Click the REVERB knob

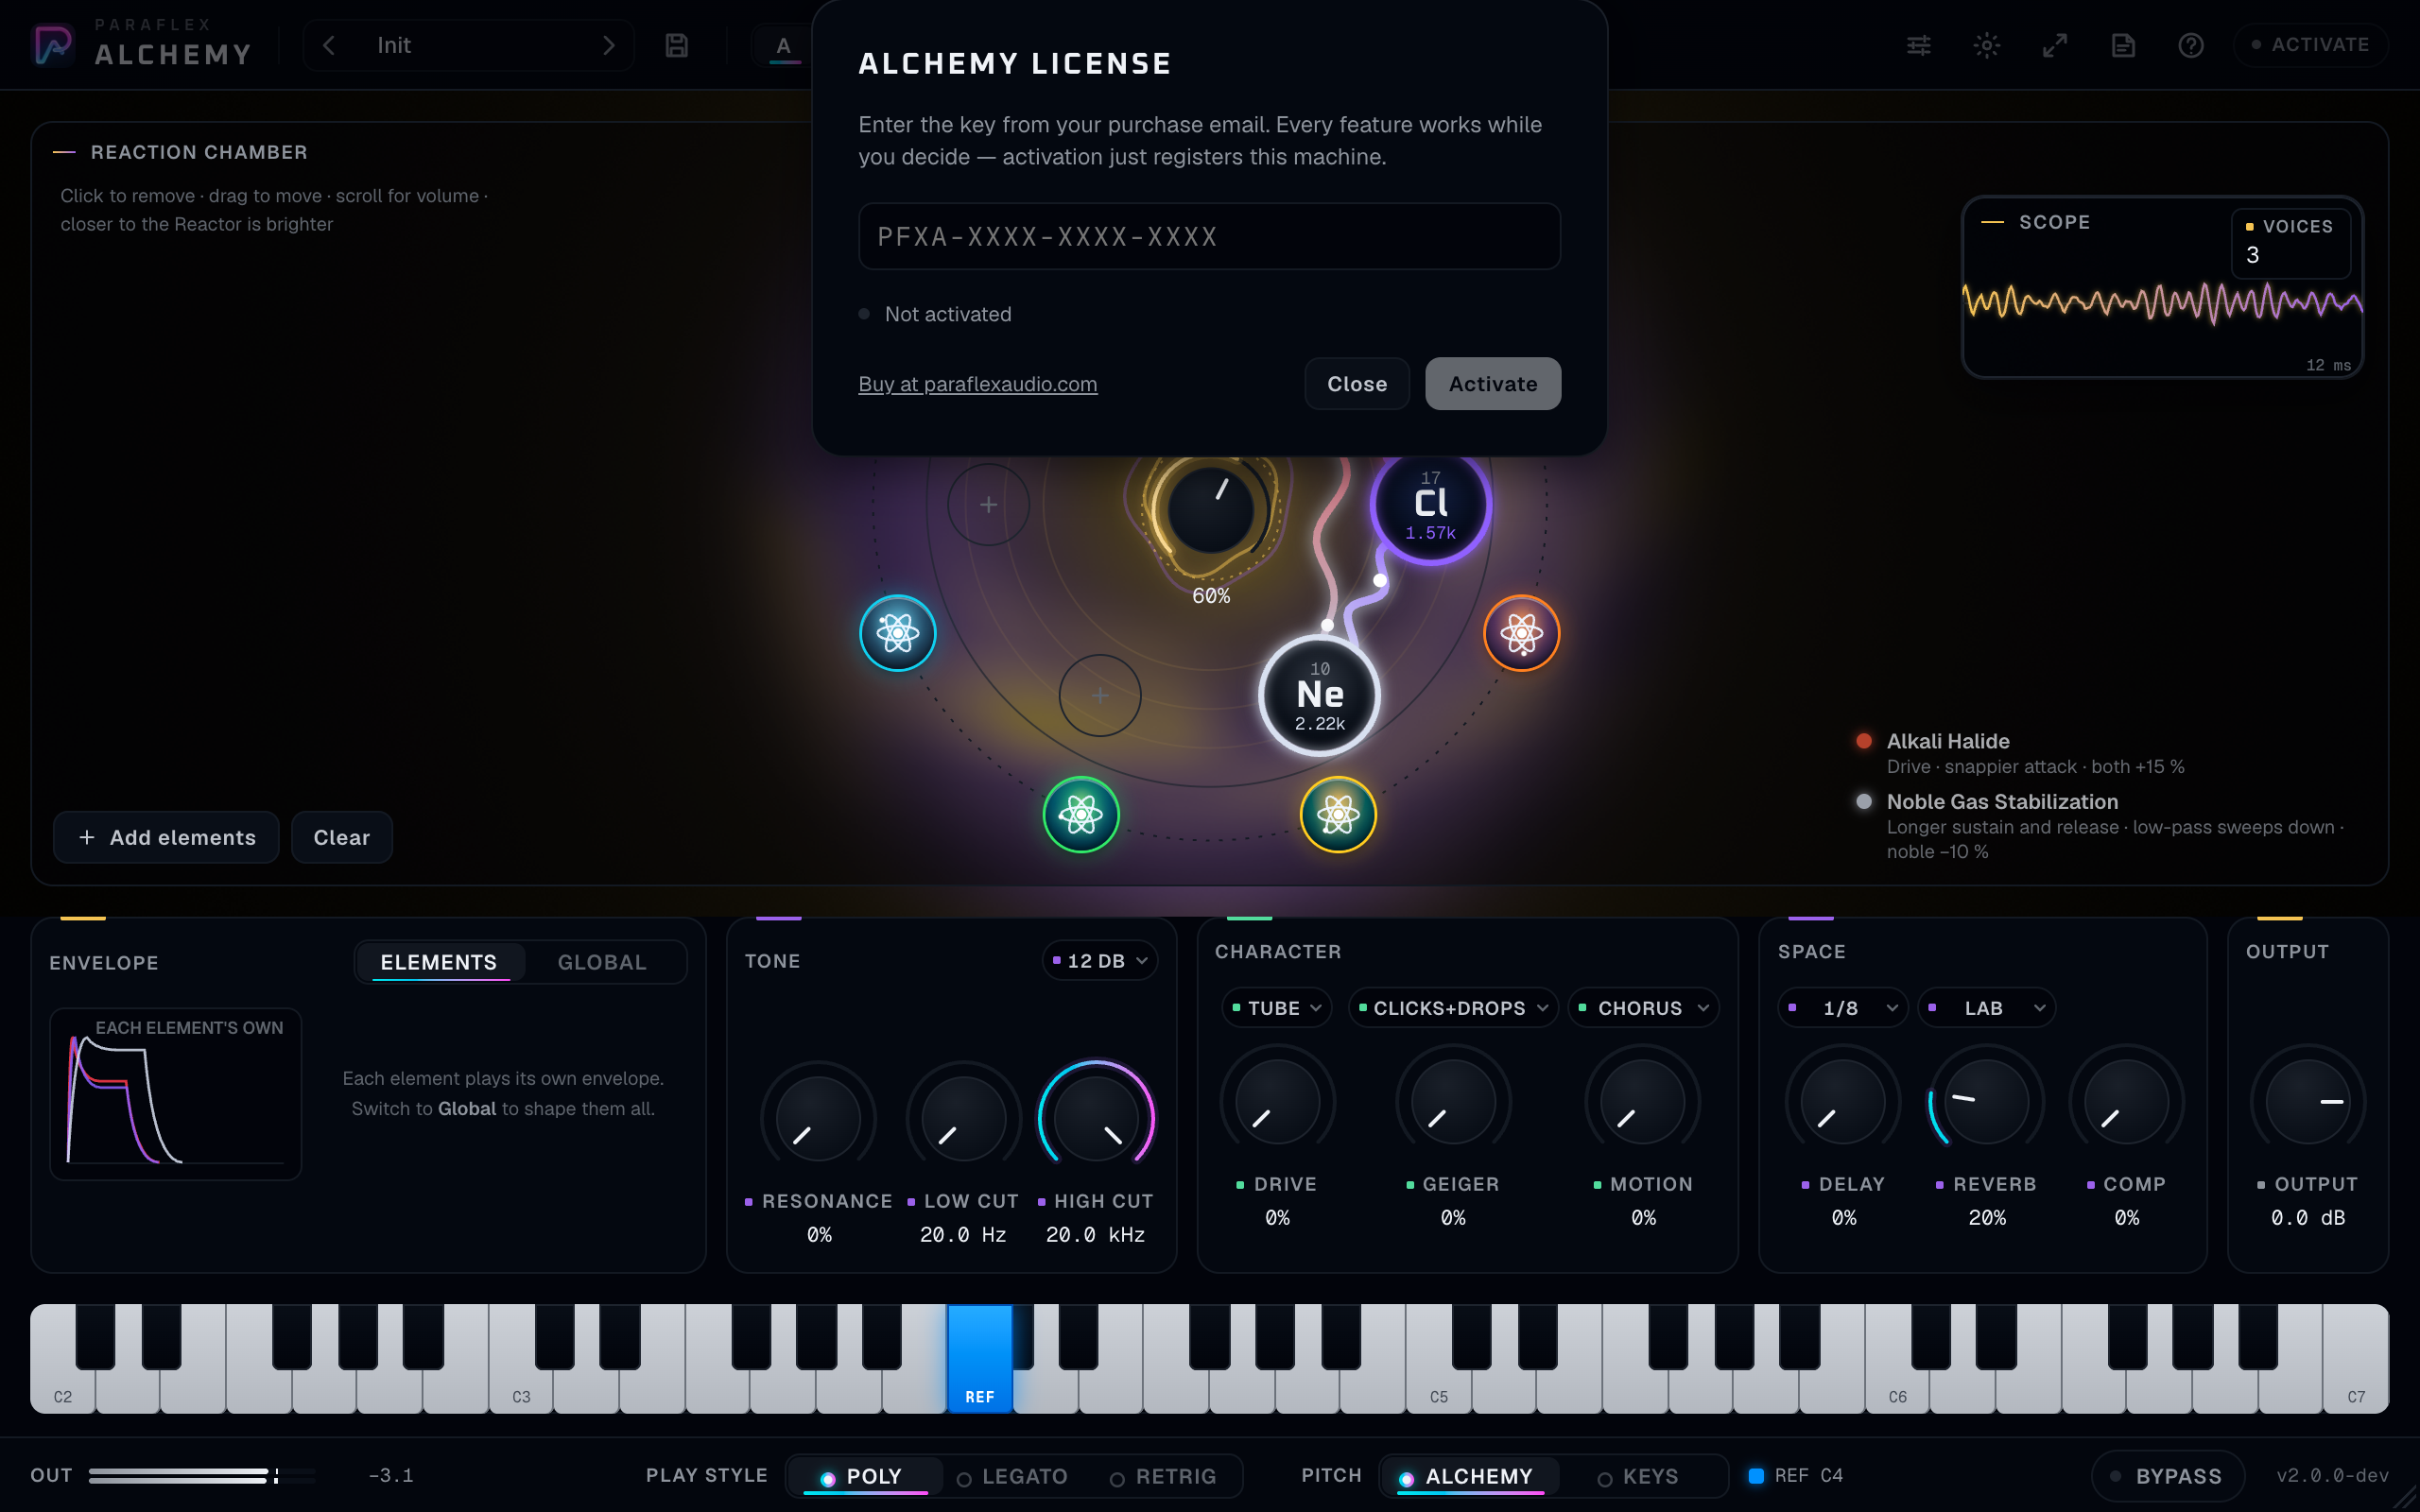click(1986, 1102)
